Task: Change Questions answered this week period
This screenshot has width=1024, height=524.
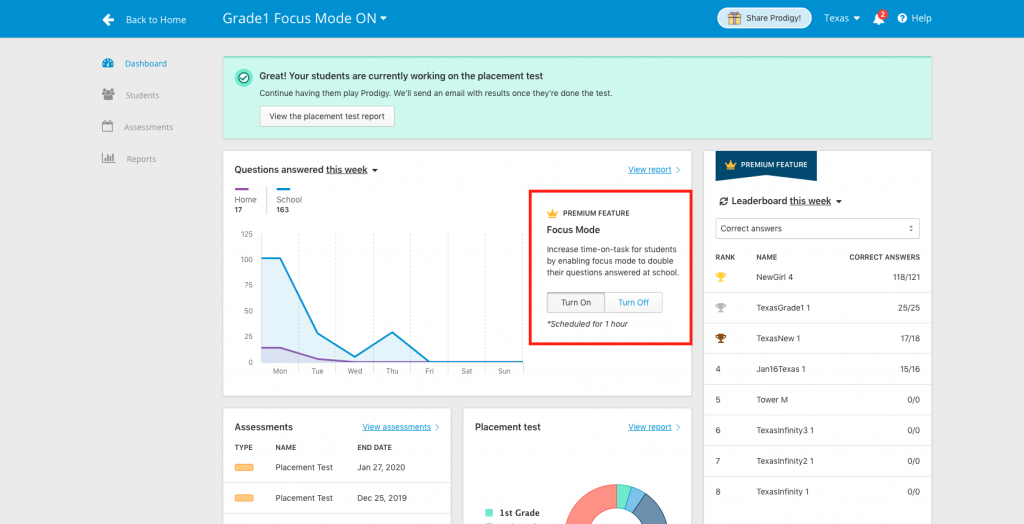Action: [x=352, y=170]
